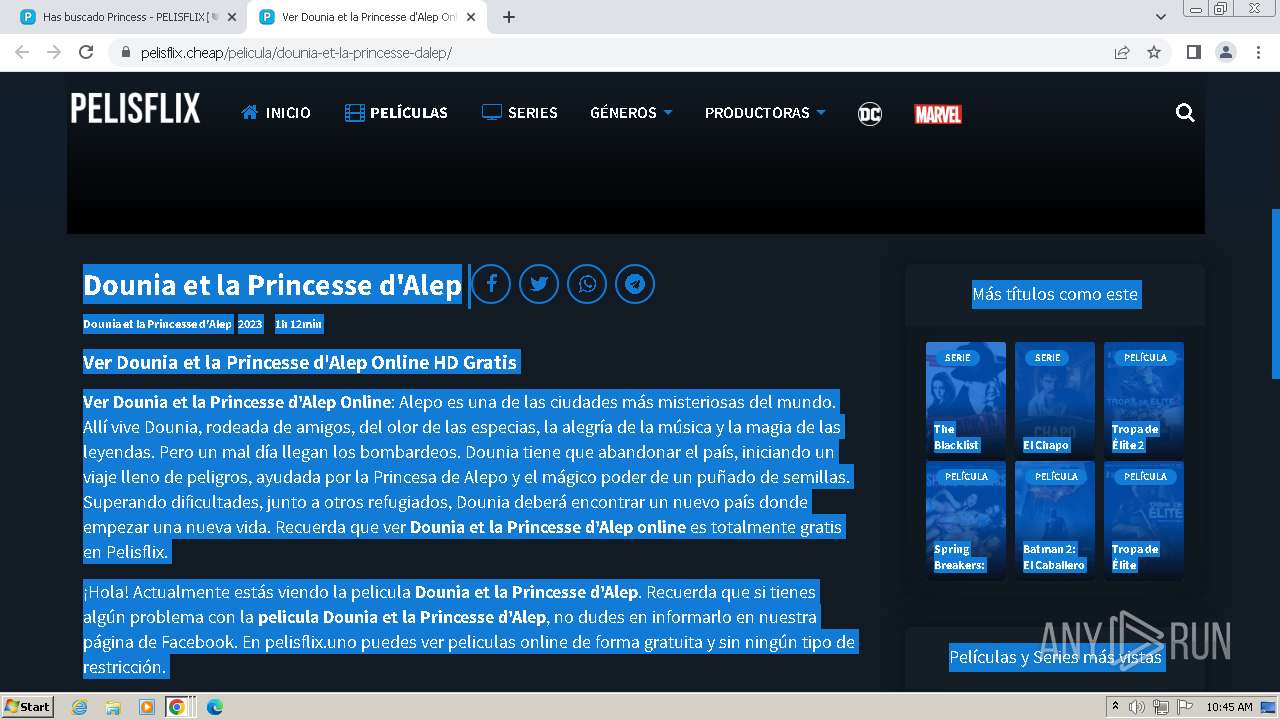1280x720 pixels.
Task: Open SERIES section
Action: (x=520, y=113)
